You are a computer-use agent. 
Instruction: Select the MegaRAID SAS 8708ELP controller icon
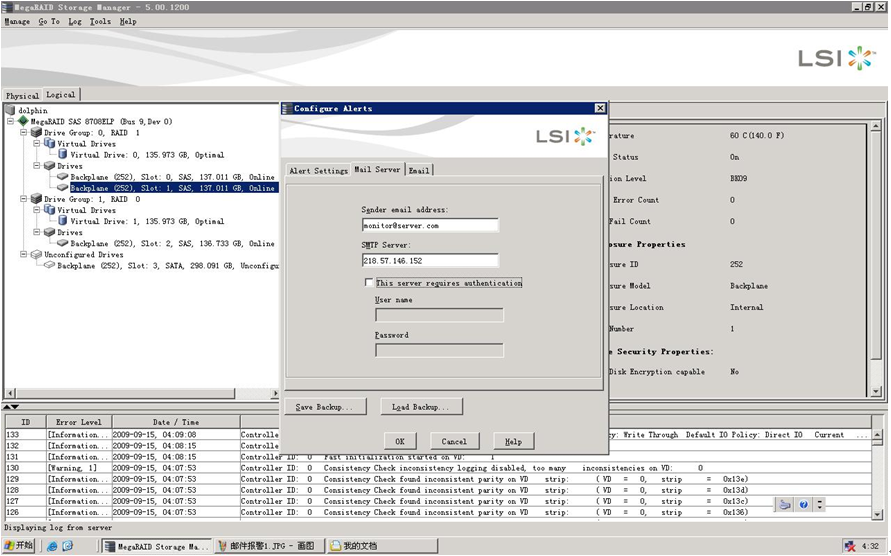[x=23, y=121]
